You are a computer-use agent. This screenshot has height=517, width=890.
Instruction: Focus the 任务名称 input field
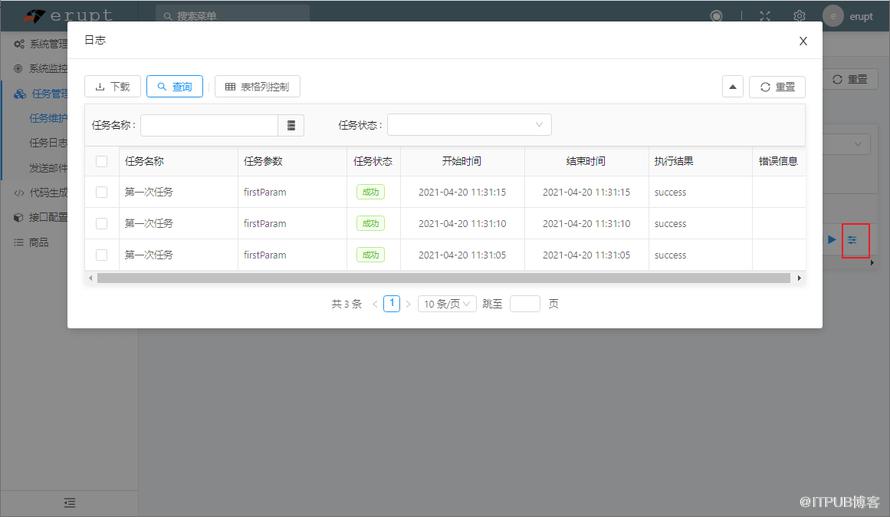(209, 125)
